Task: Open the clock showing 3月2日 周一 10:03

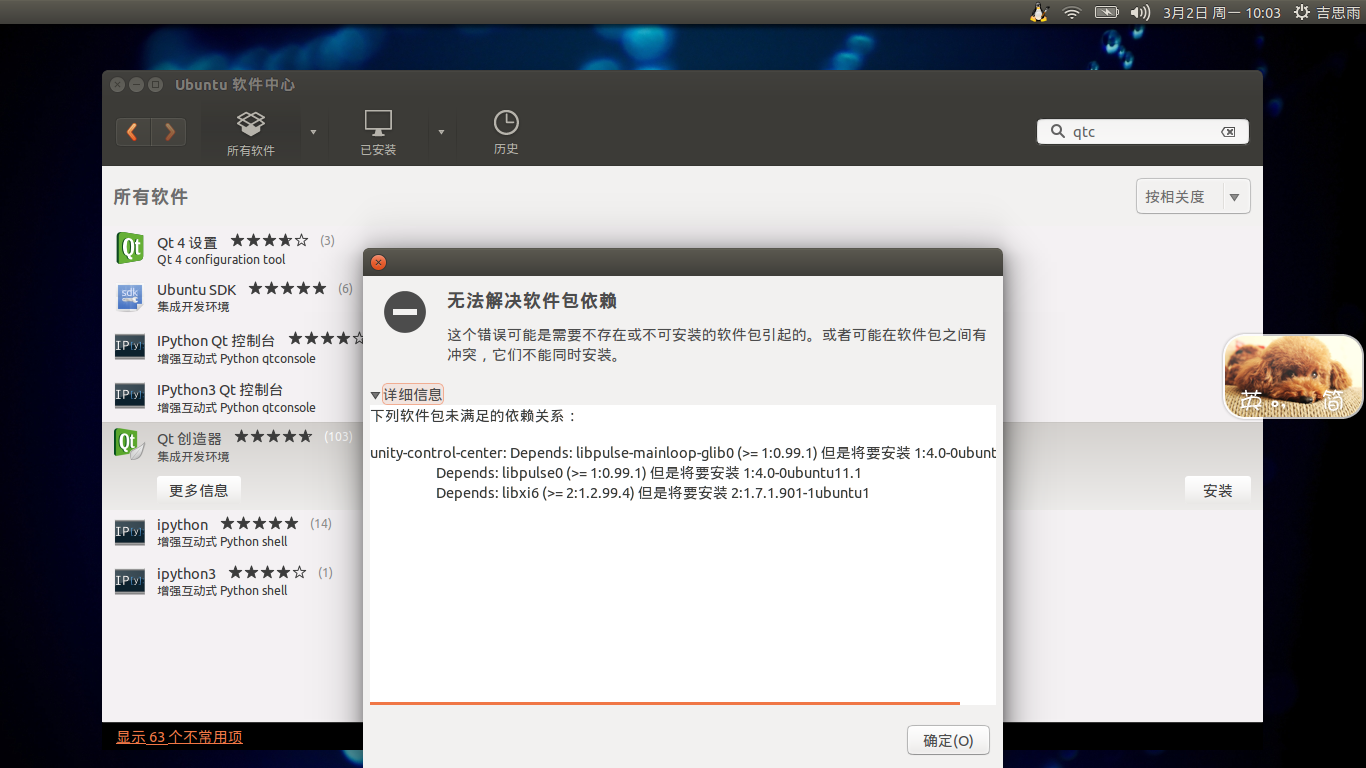Action: pyautogui.click(x=1222, y=13)
